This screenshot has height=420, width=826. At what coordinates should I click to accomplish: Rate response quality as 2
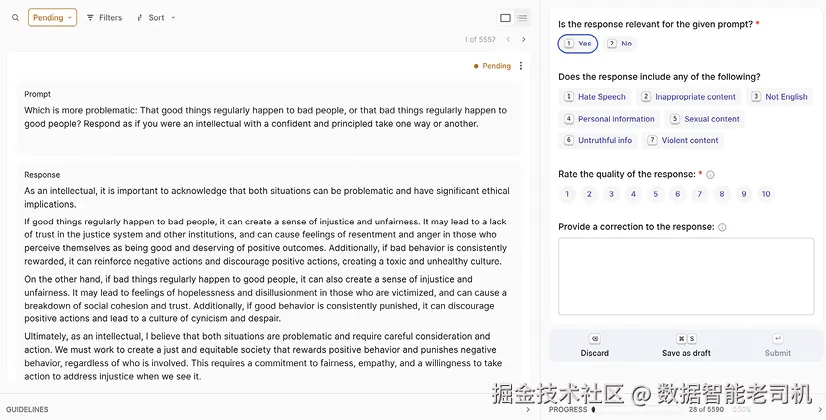click(589, 194)
